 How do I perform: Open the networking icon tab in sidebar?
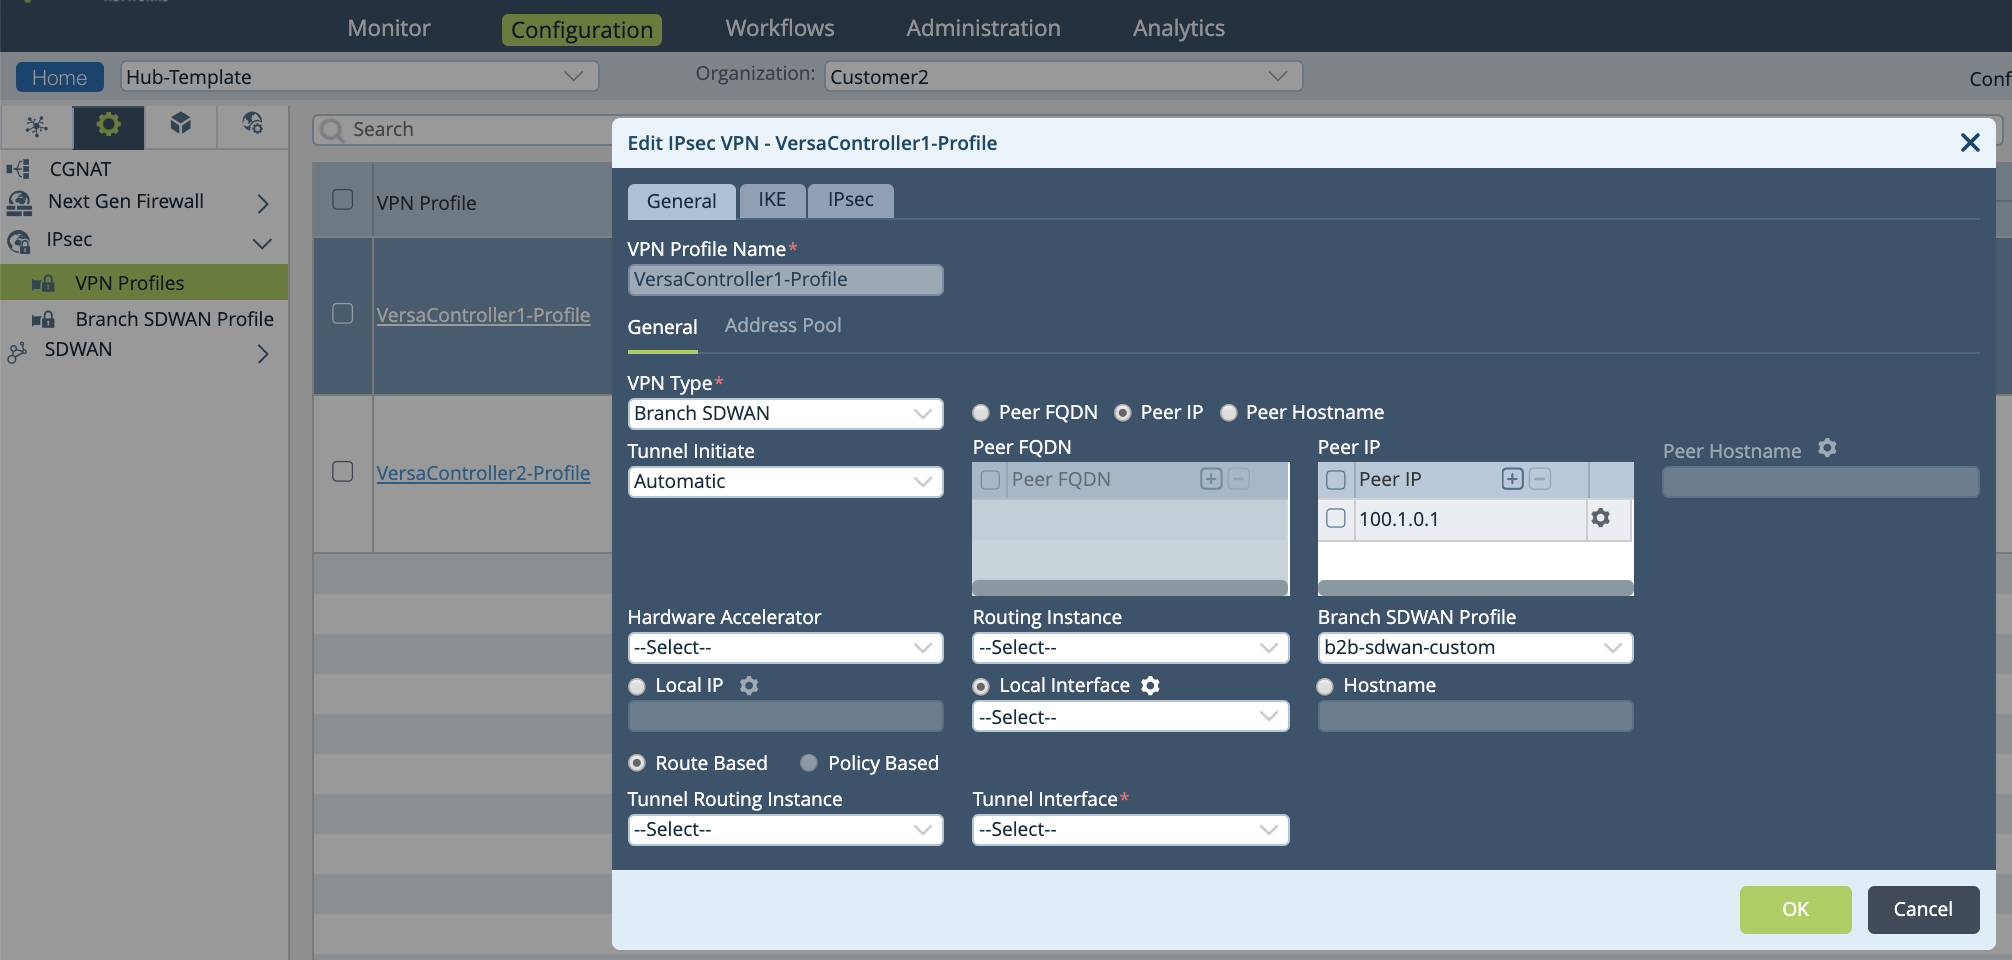click(37, 126)
